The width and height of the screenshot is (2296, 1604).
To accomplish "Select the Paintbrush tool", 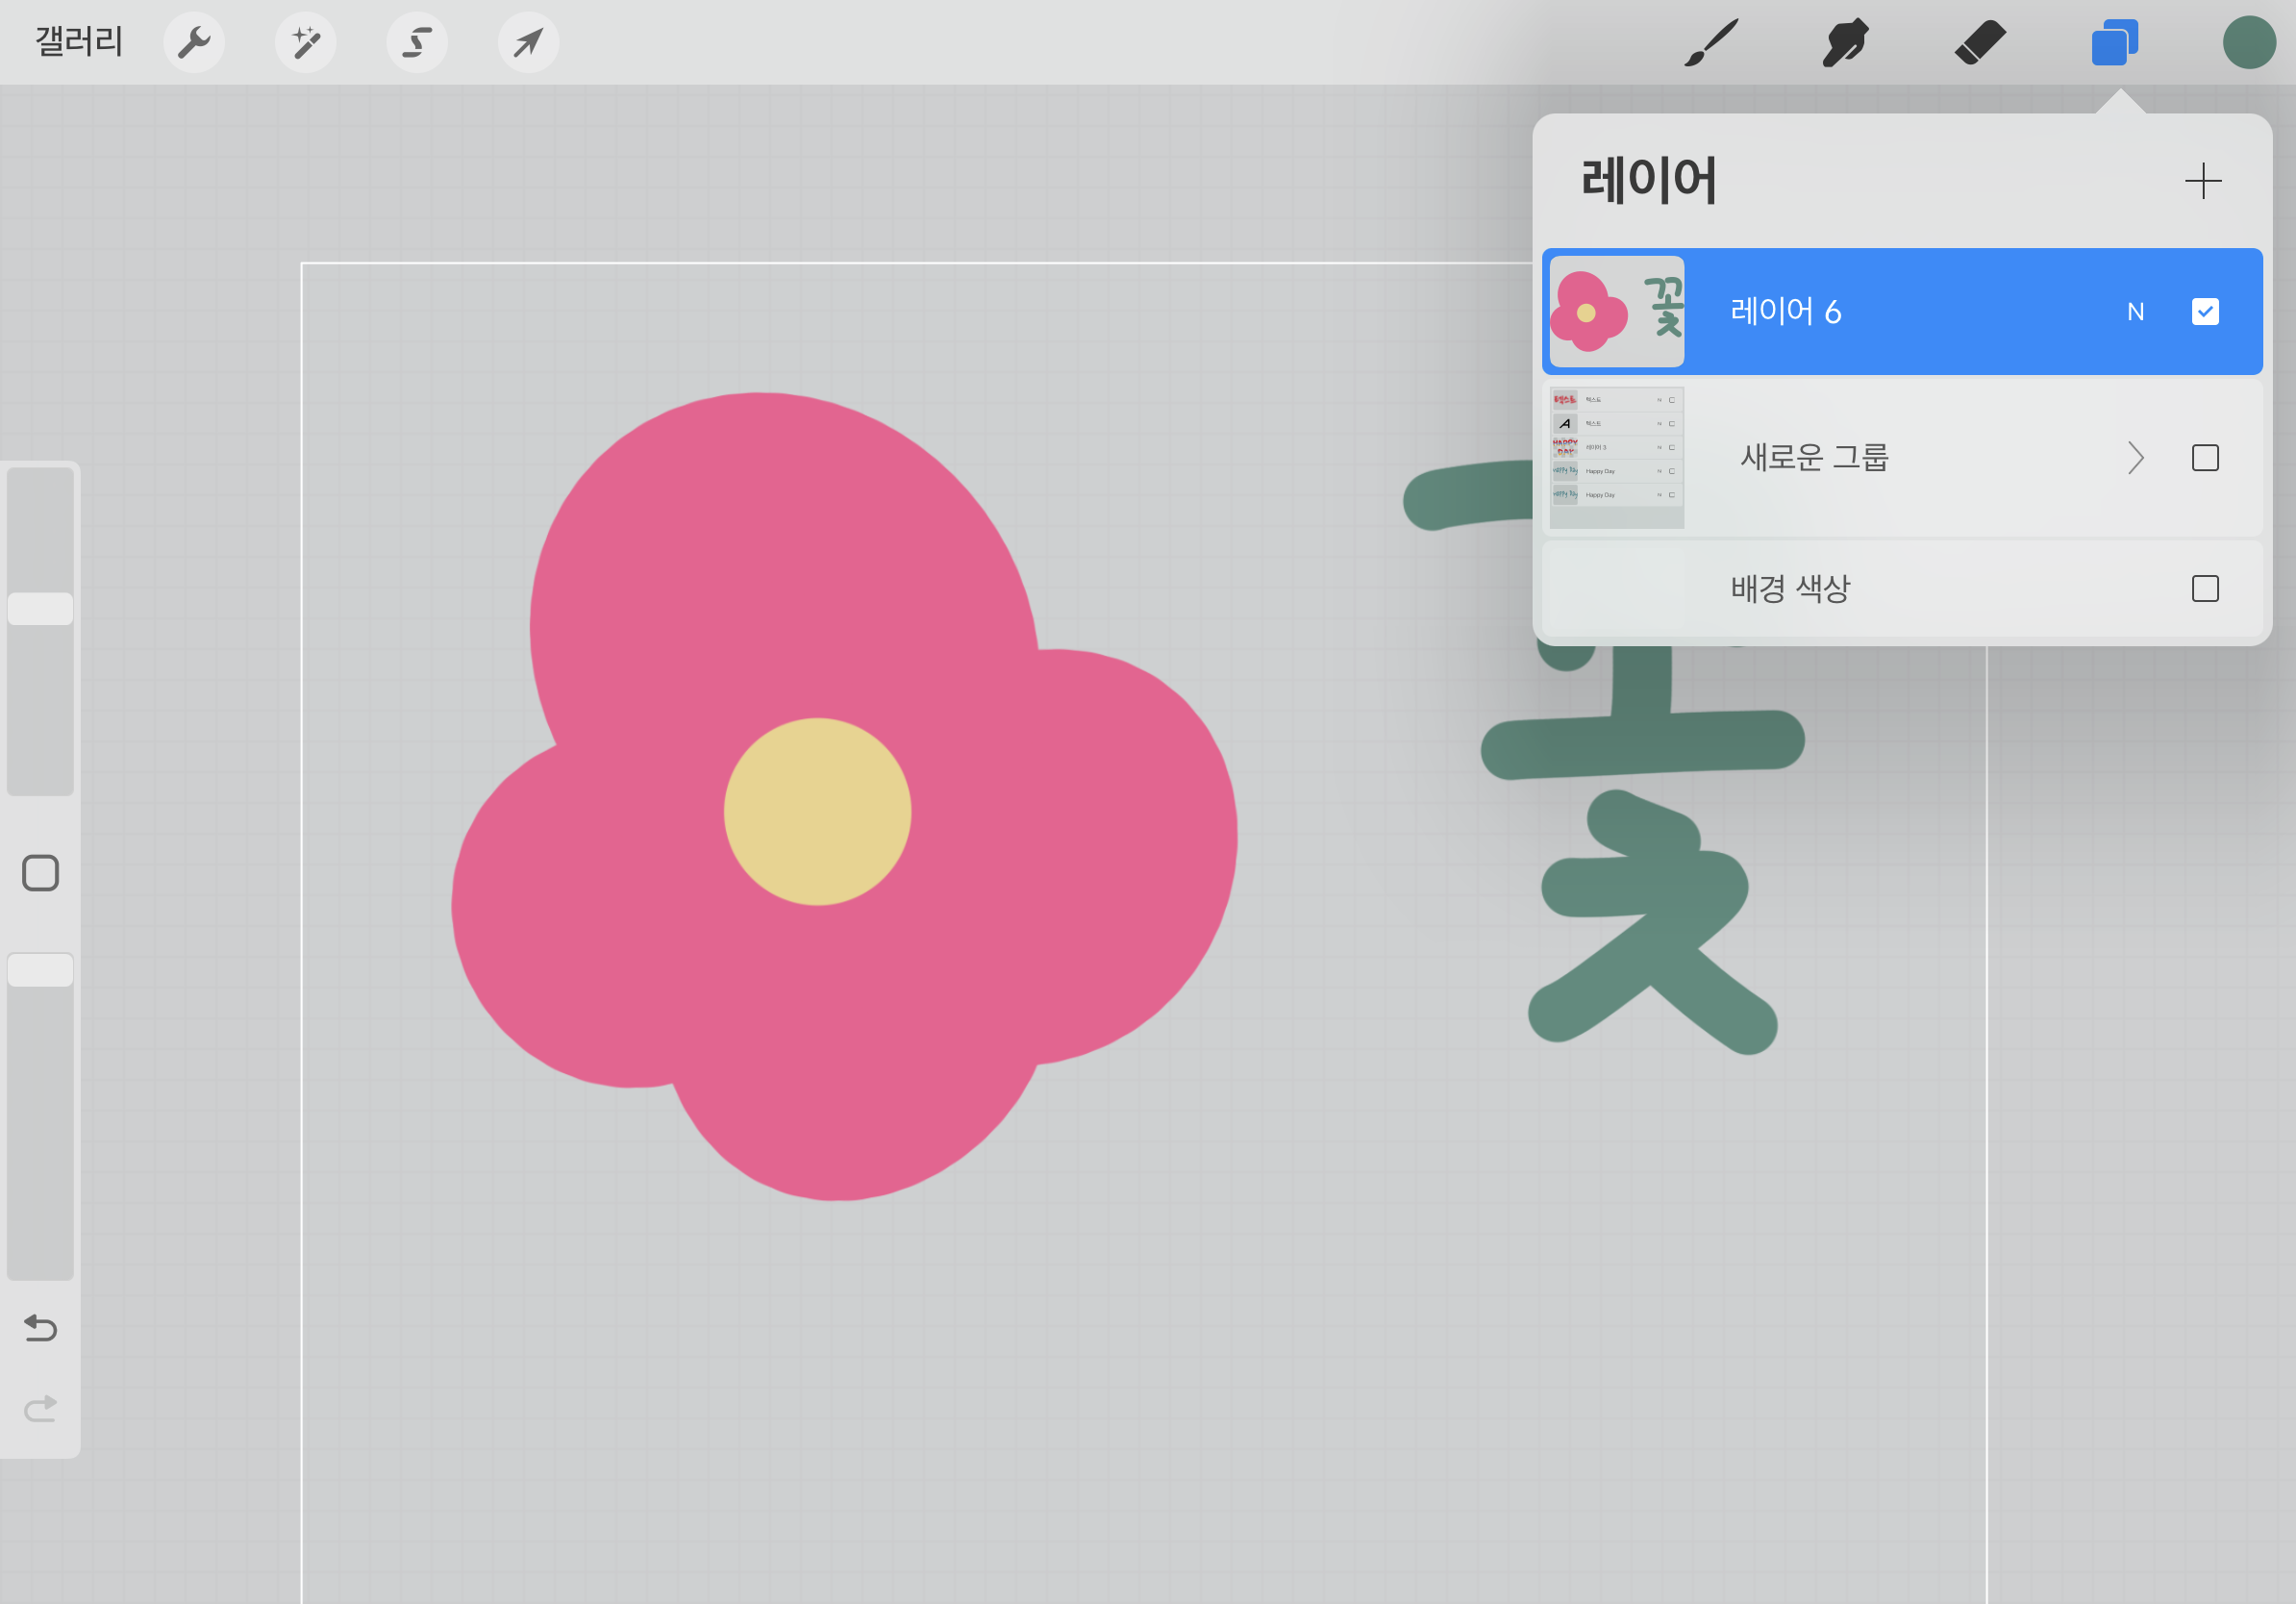I will [1711, 43].
